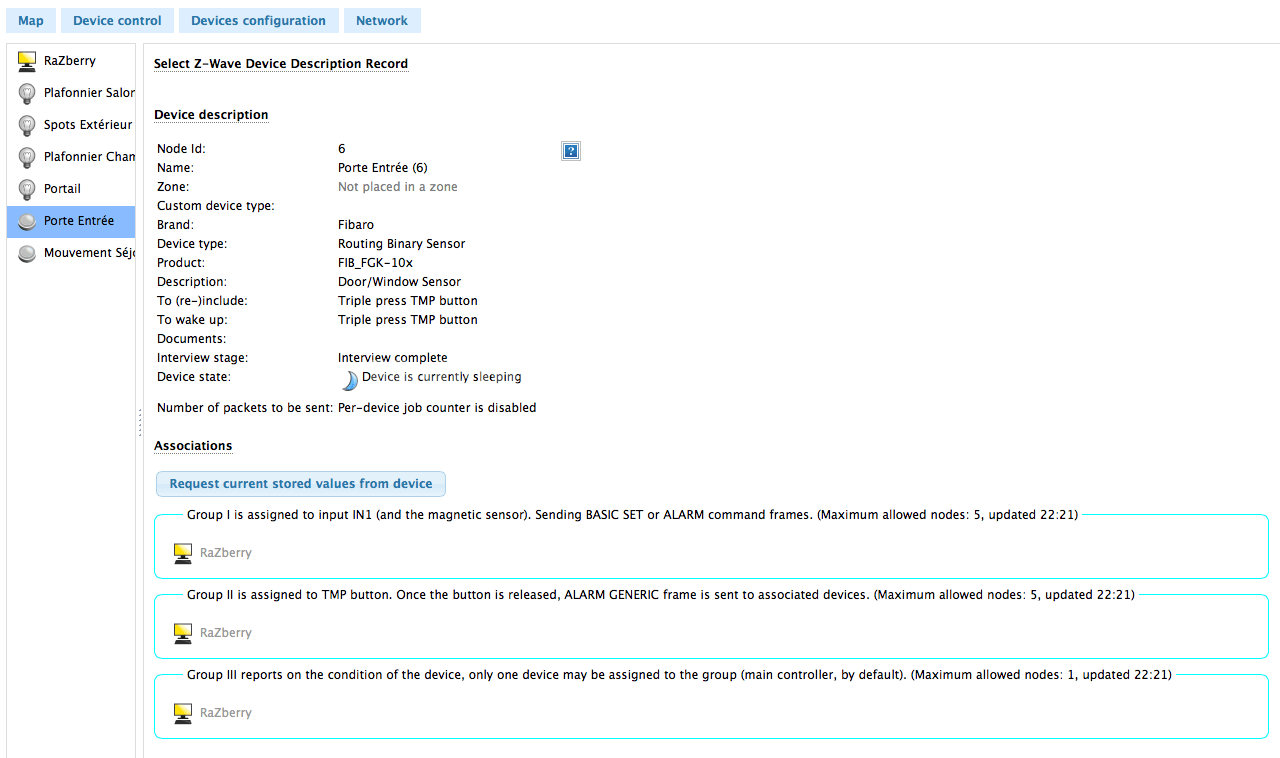1280x758 pixels.
Task: Select Spots Extérieur in device list
Action: coord(71,125)
